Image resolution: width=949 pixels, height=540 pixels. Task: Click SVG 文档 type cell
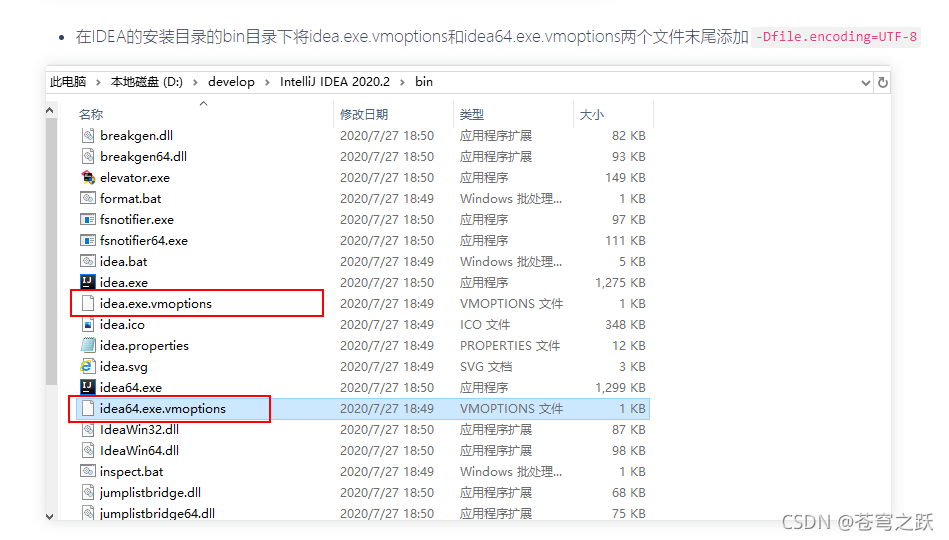click(x=486, y=367)
